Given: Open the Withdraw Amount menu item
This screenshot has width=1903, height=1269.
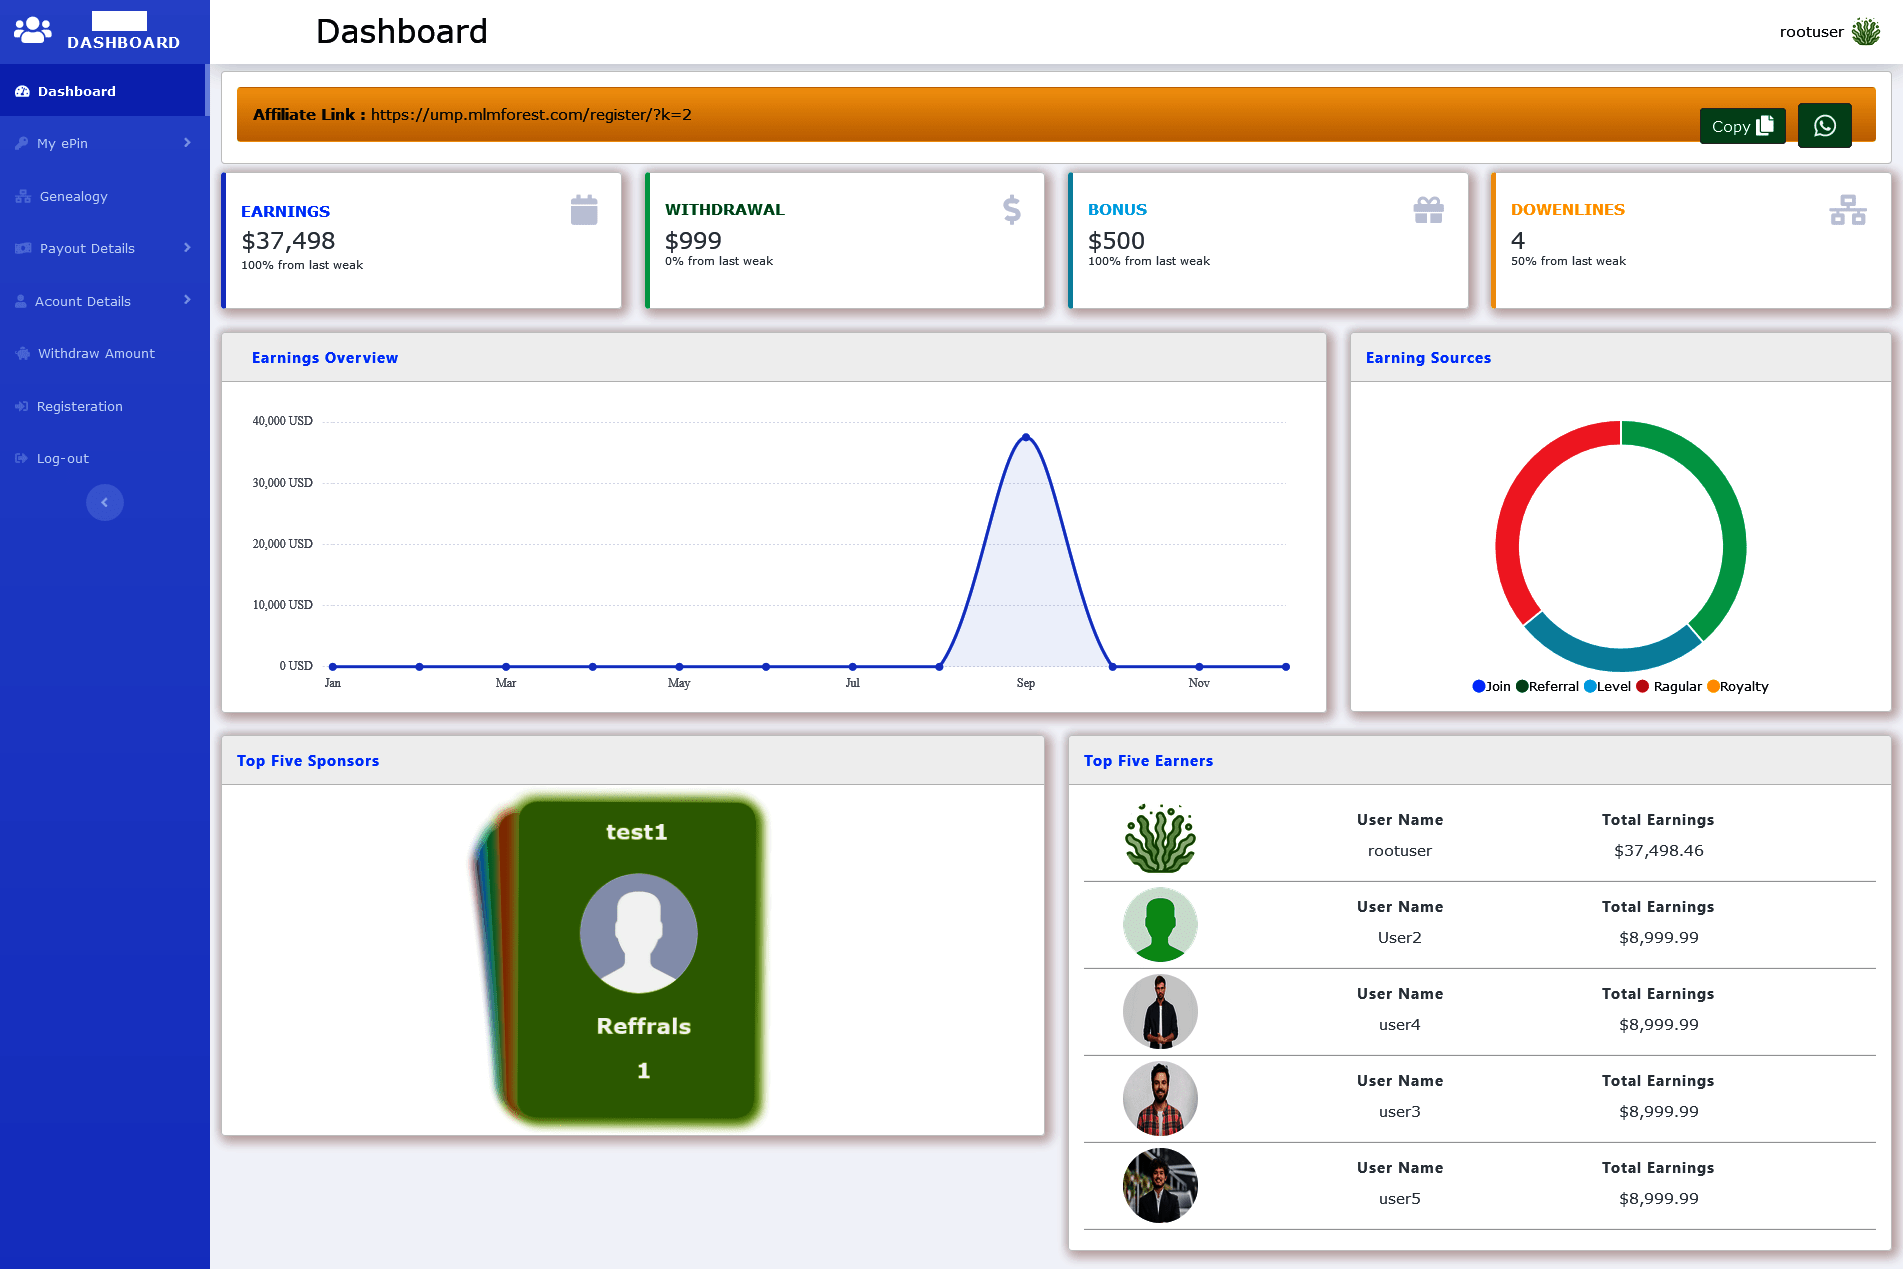Looking at the screenshot, I should click(103, 353).
